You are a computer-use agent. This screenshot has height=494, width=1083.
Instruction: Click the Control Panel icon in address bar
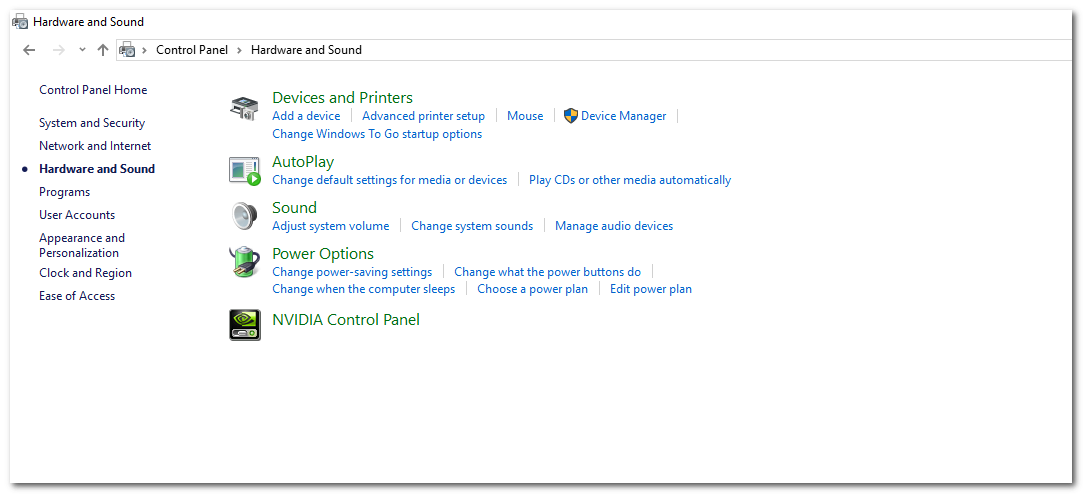pyautogui.click(x=127, y=50)
